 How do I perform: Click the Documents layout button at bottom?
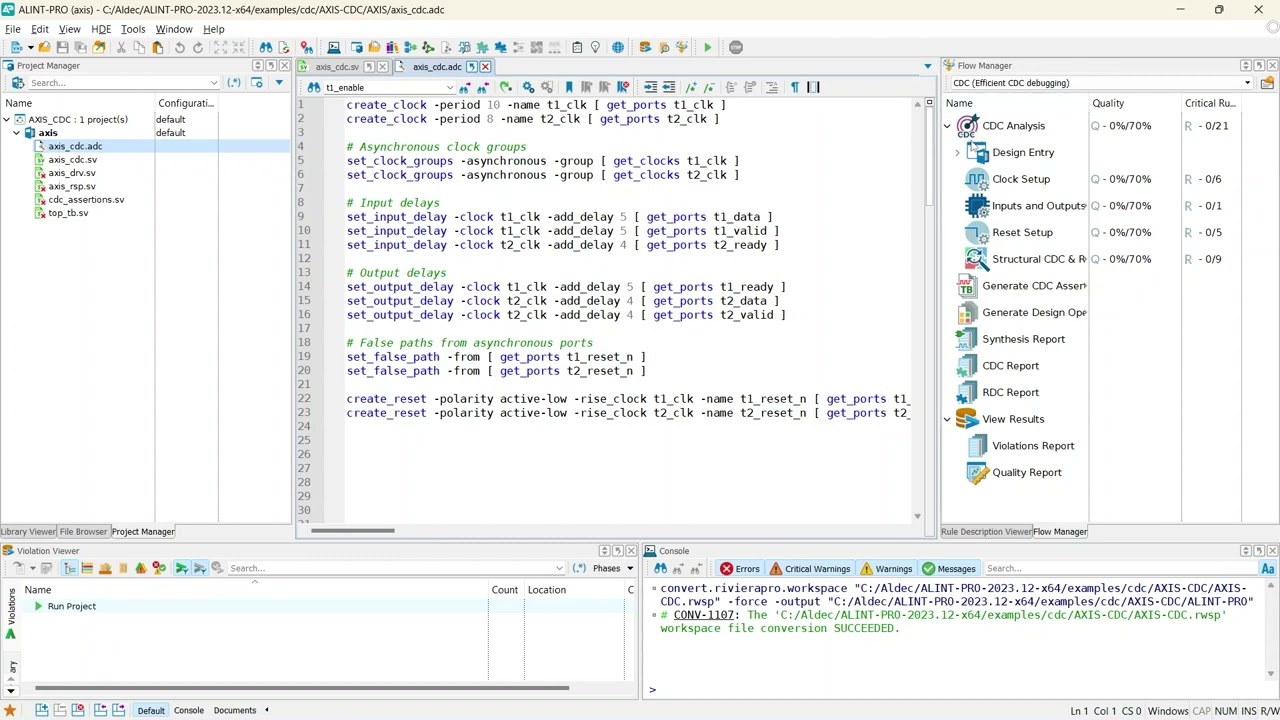tap(235, 710)
